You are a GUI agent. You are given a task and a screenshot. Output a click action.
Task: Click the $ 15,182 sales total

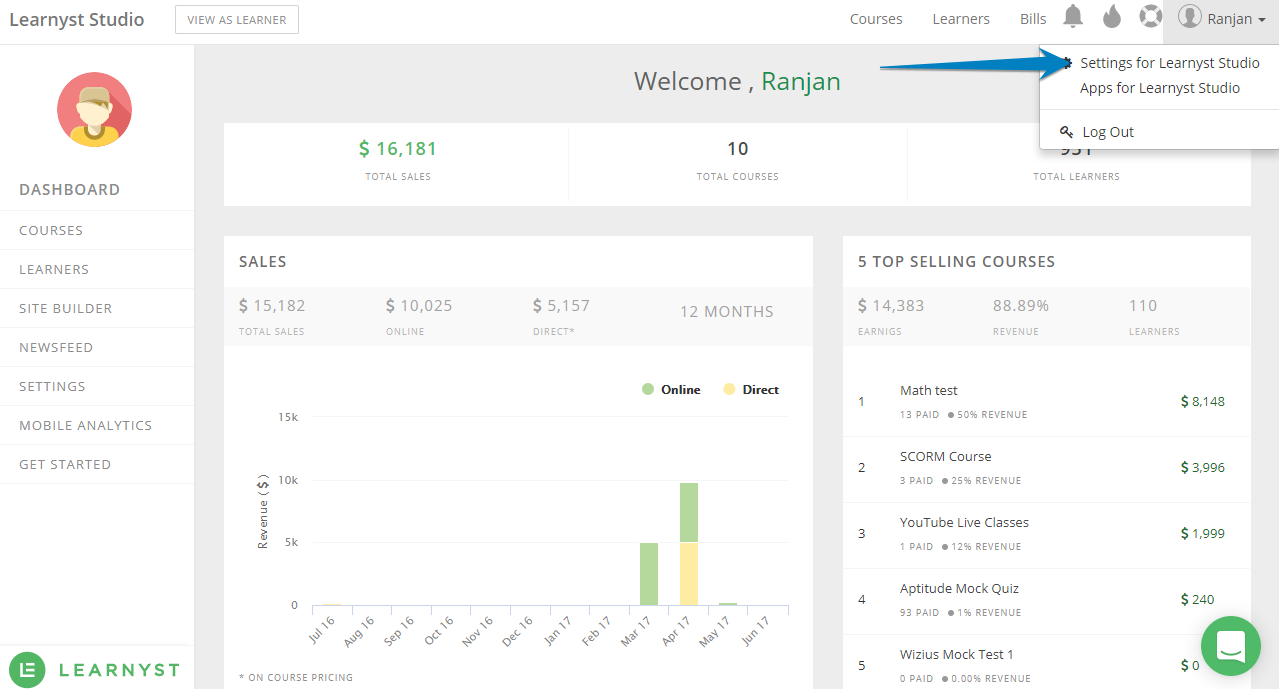tap(272, 306)
